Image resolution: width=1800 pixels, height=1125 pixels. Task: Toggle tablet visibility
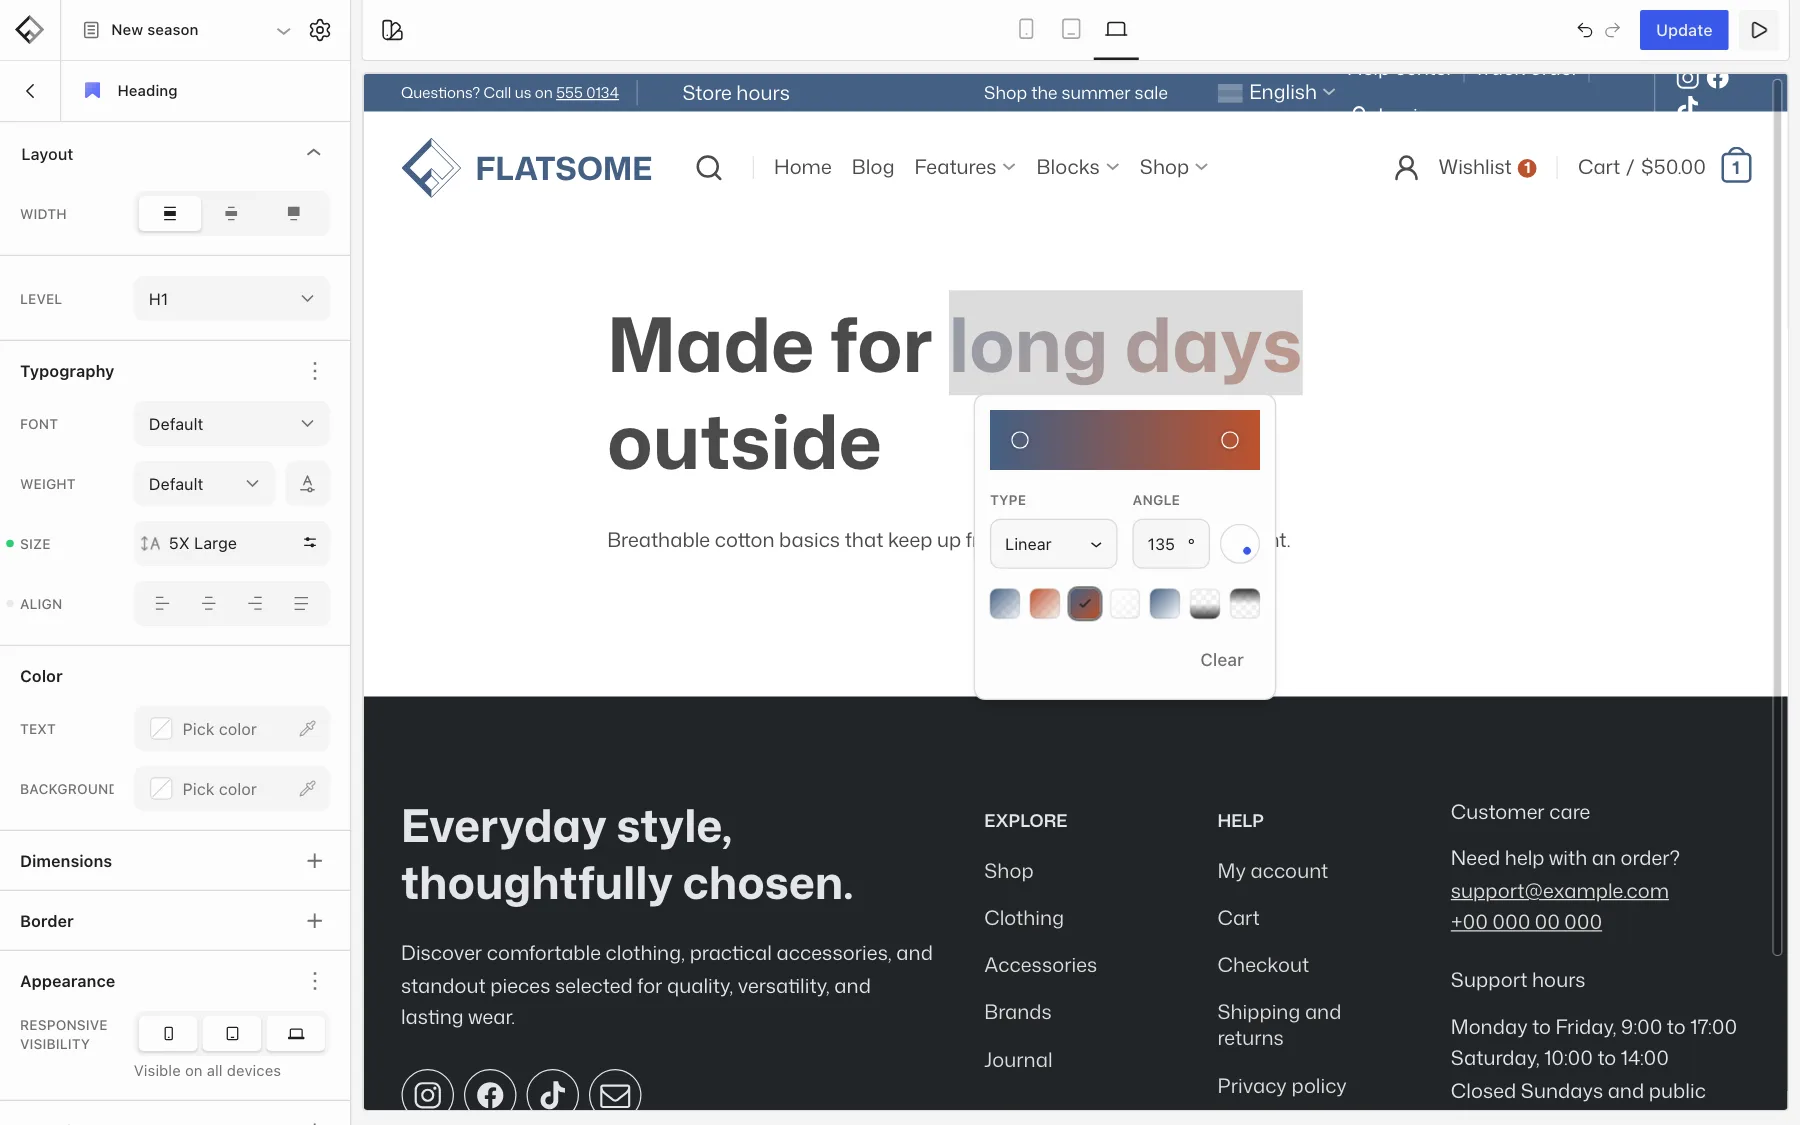click(x=232, y=1033)
